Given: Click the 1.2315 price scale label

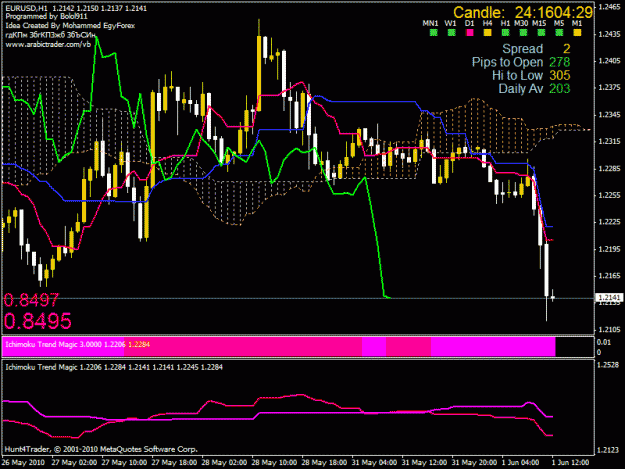Looking at the screenshot, I should tap(609, 141).
